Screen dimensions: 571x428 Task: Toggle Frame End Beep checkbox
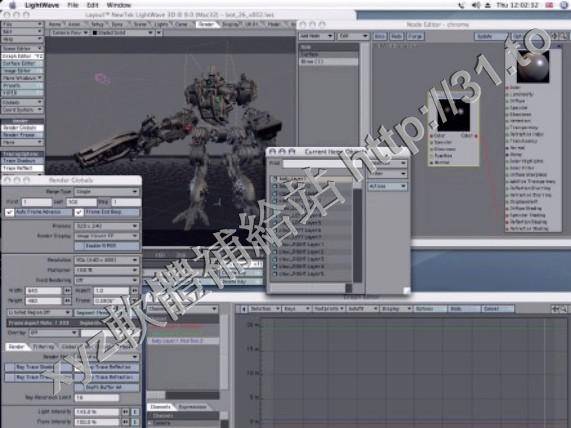point(79,212)
